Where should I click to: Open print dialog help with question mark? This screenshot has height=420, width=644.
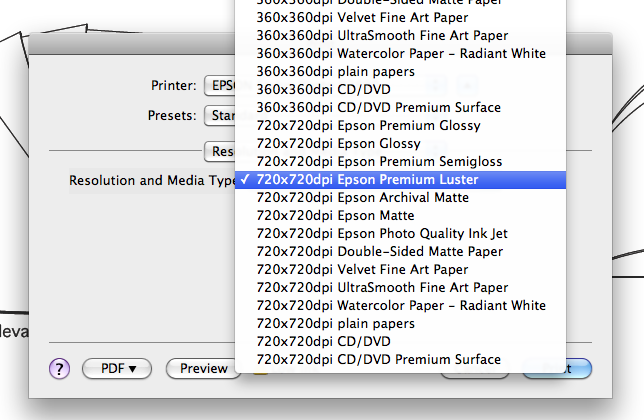pyautogui.click(x=60, y=369)
